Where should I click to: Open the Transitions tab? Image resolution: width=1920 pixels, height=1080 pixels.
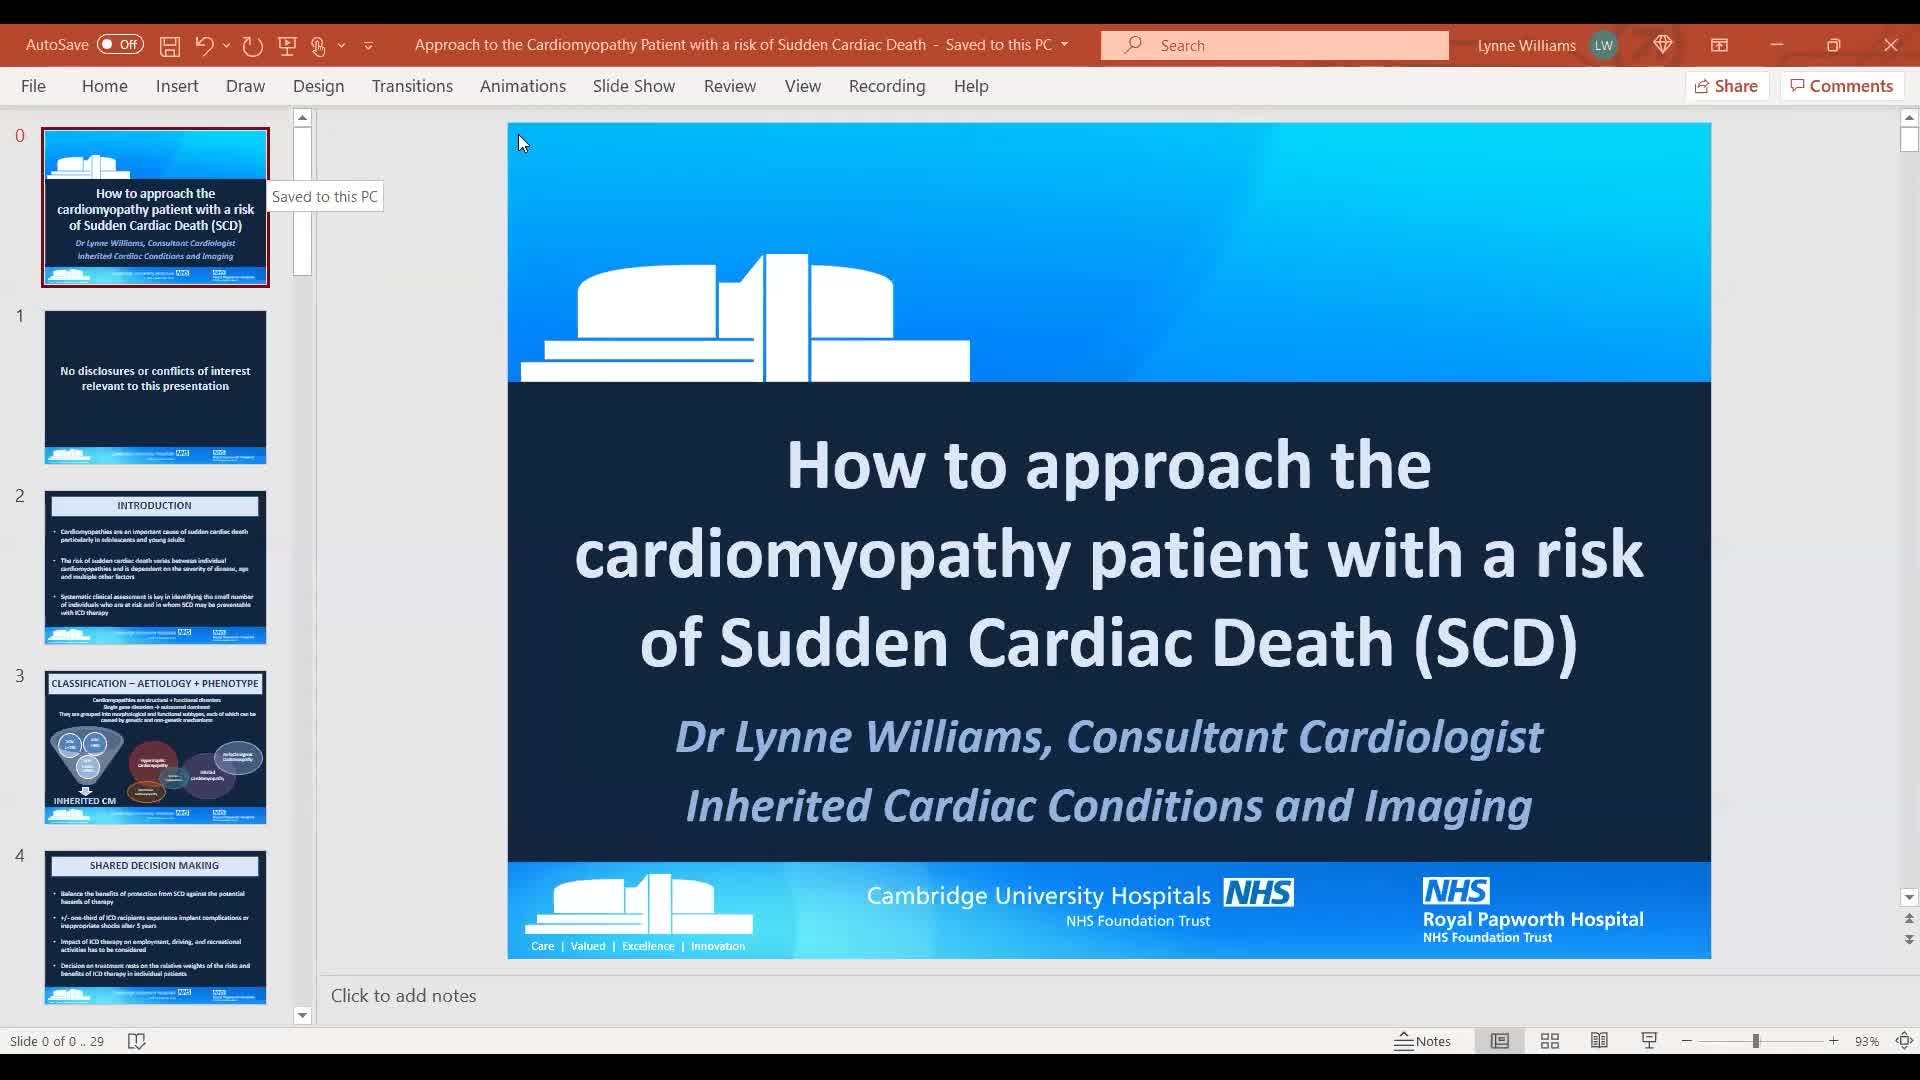coord(412,86)
